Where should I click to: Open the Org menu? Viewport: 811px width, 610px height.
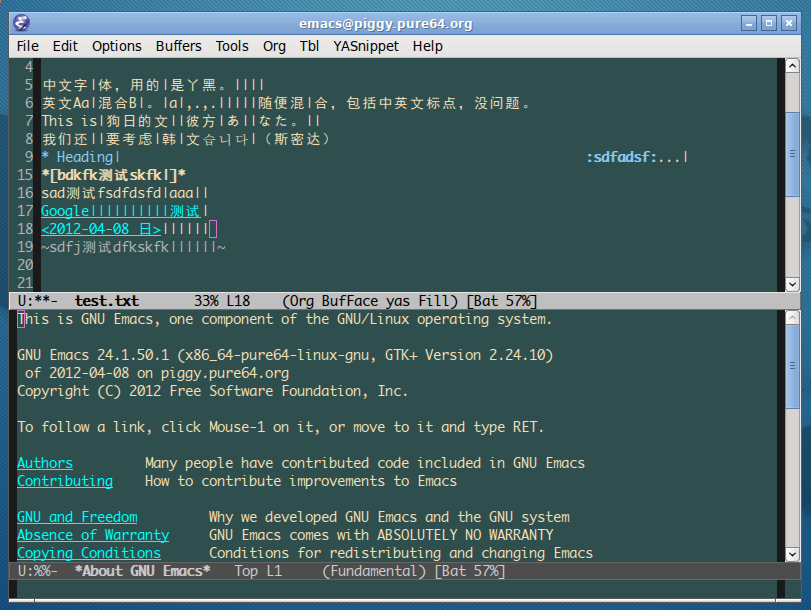274,47
